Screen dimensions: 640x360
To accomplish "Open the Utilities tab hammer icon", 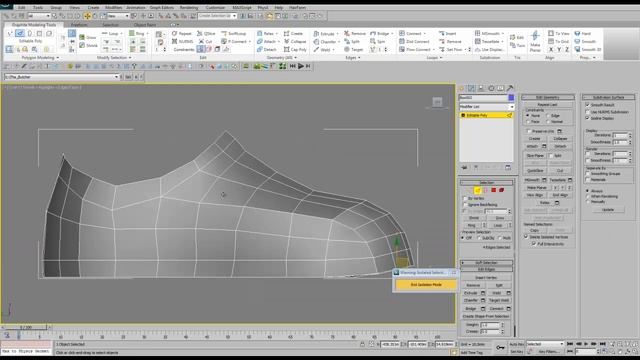I will click(x=510, y=88).
